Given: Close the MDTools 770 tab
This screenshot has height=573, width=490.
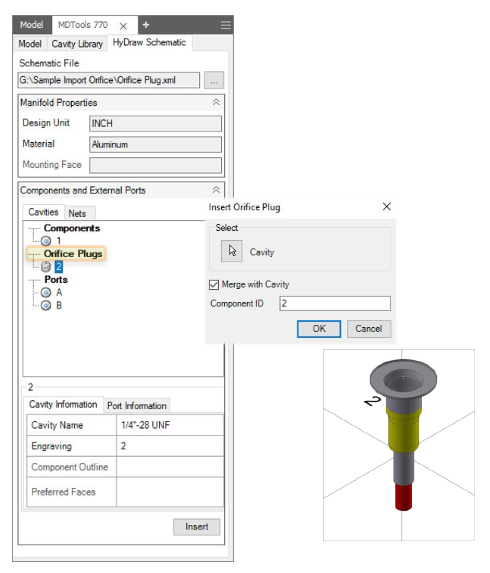Looking at the screenshot, I should tap(123, 26).
